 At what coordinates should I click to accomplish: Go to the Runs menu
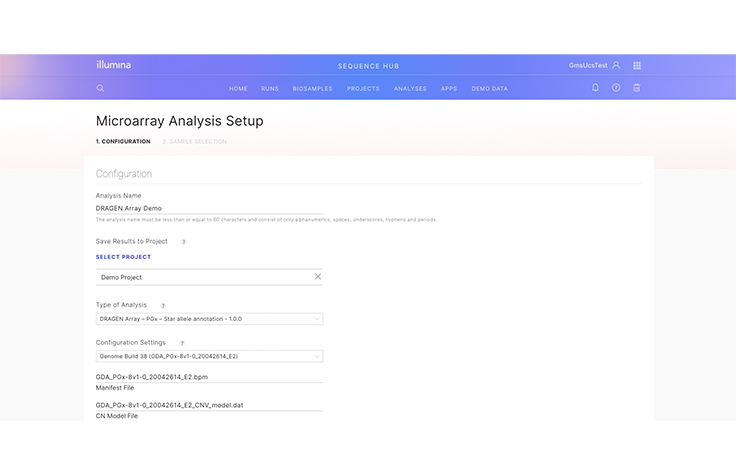(x=270, y=88)
